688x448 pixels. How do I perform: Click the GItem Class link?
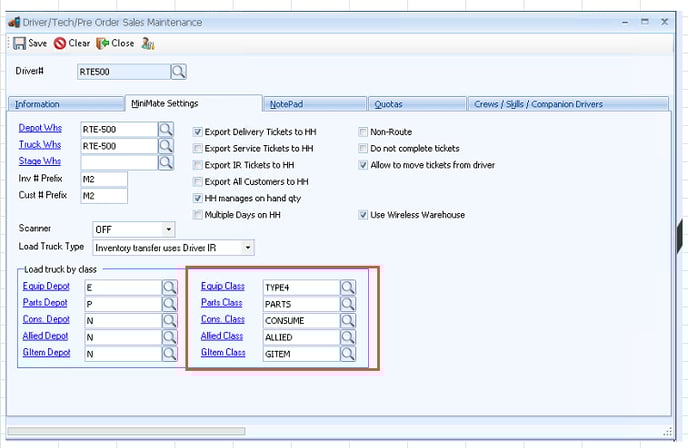(223, 352)
